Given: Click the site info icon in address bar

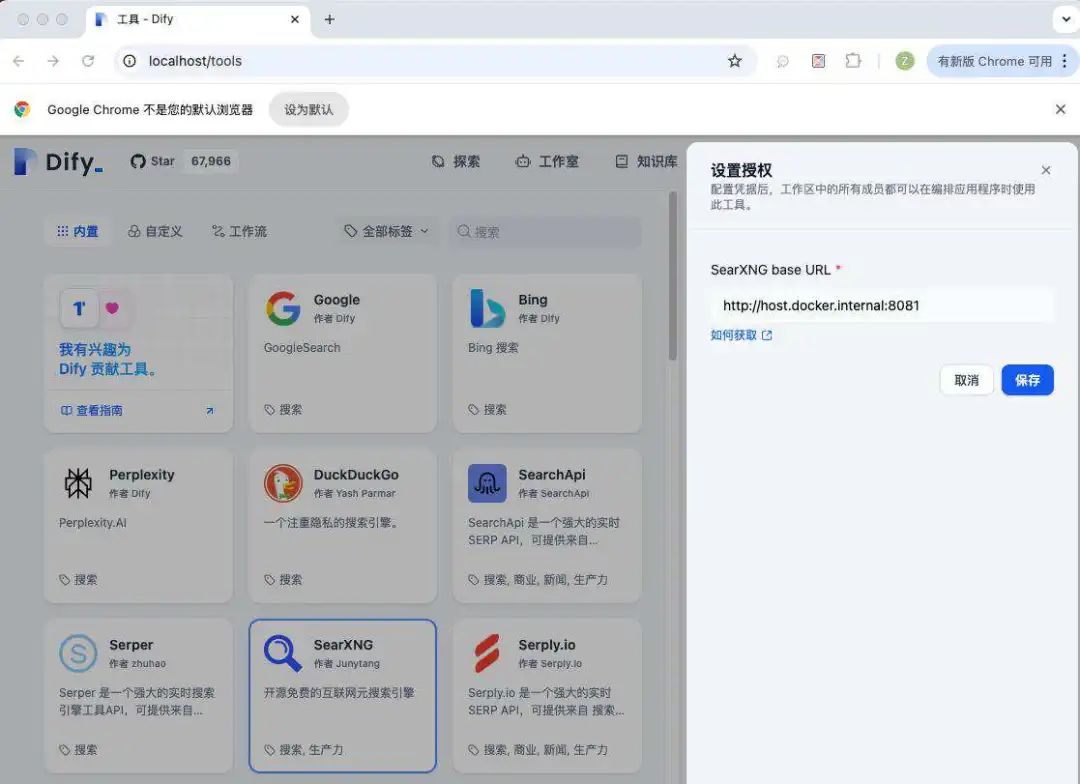Looking at the screenshot, I should [129, 61].
